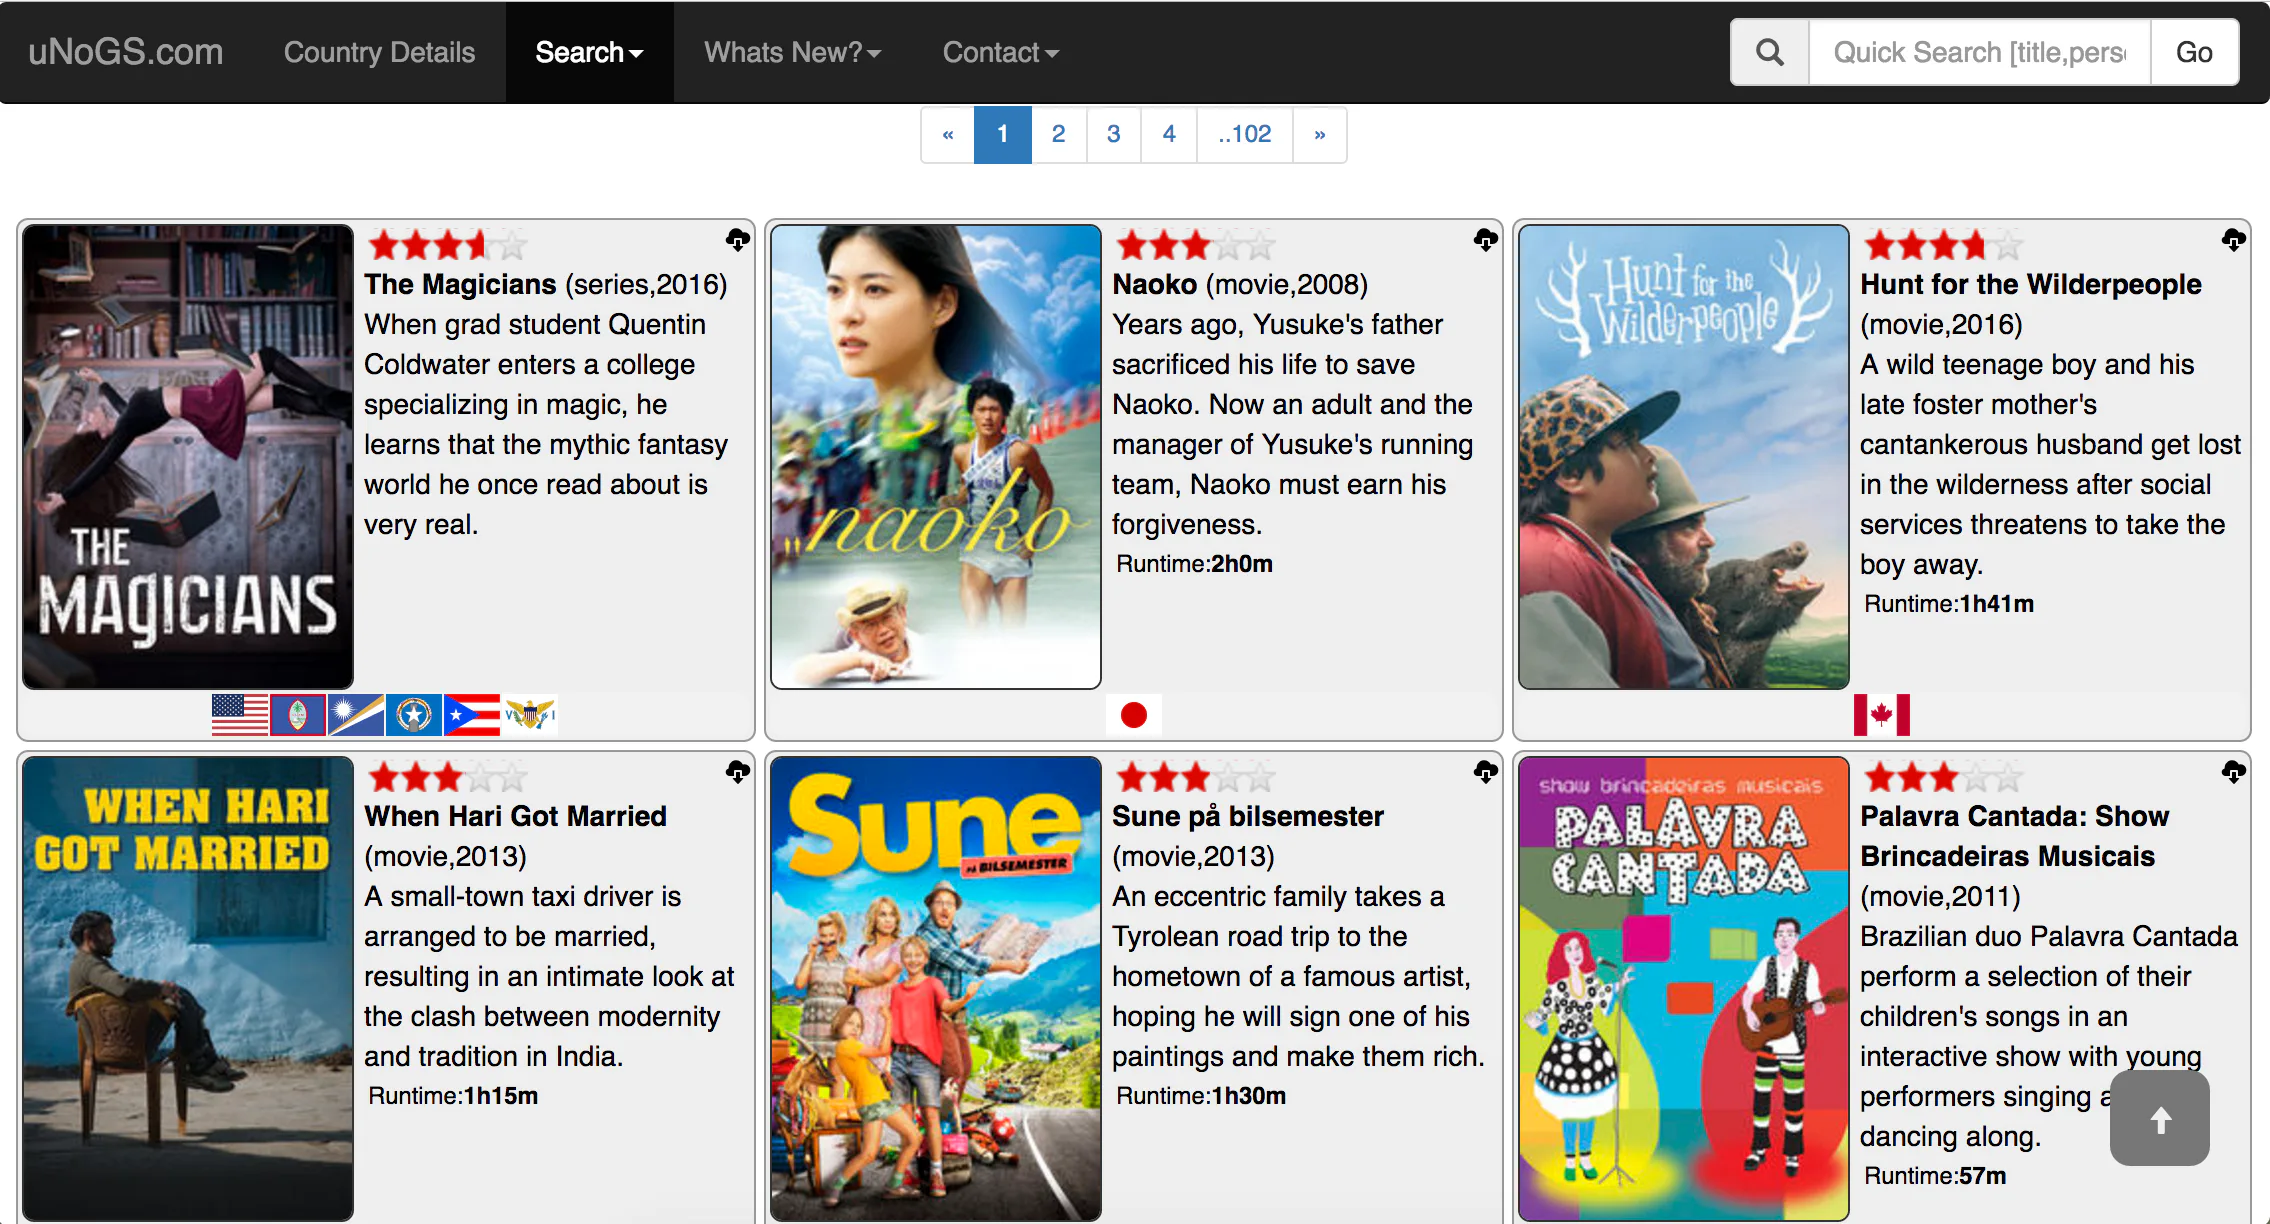Click the star rating of Palavra Cantada
Image resolution: width=2270 pixels, height=1224 pixels.
(x=1943, y=777)
